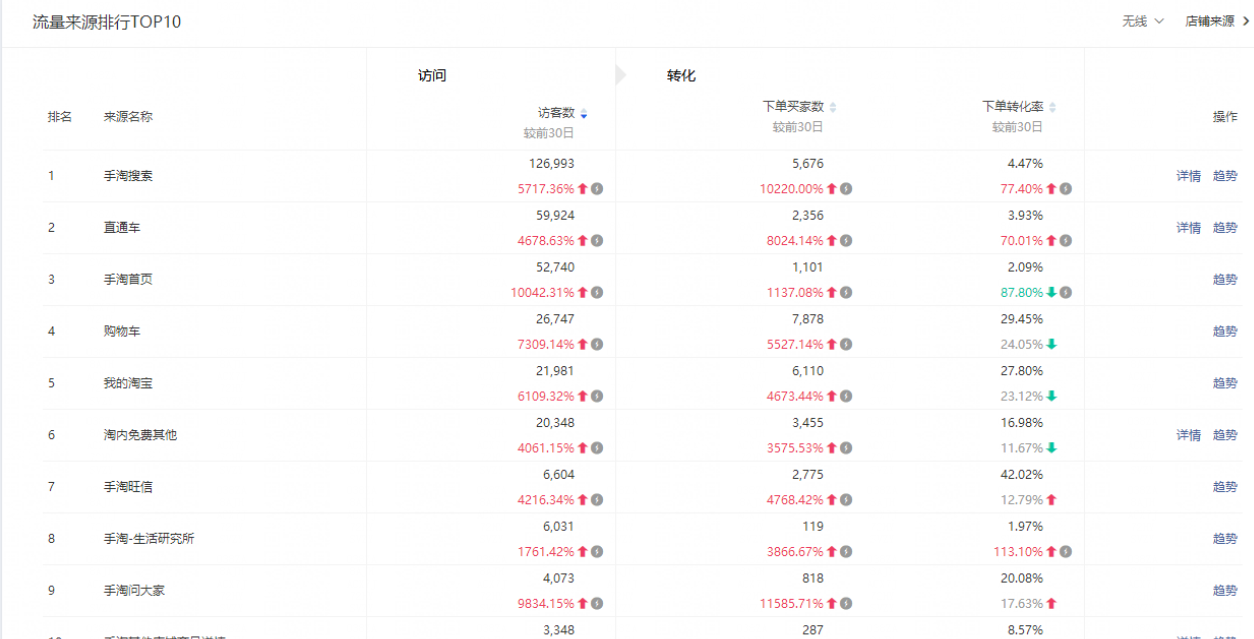The height and width of the screenshot is (639, 1254).
Task: Click info icon next to 购物车 visitor growth
Action: pos(597,344)
